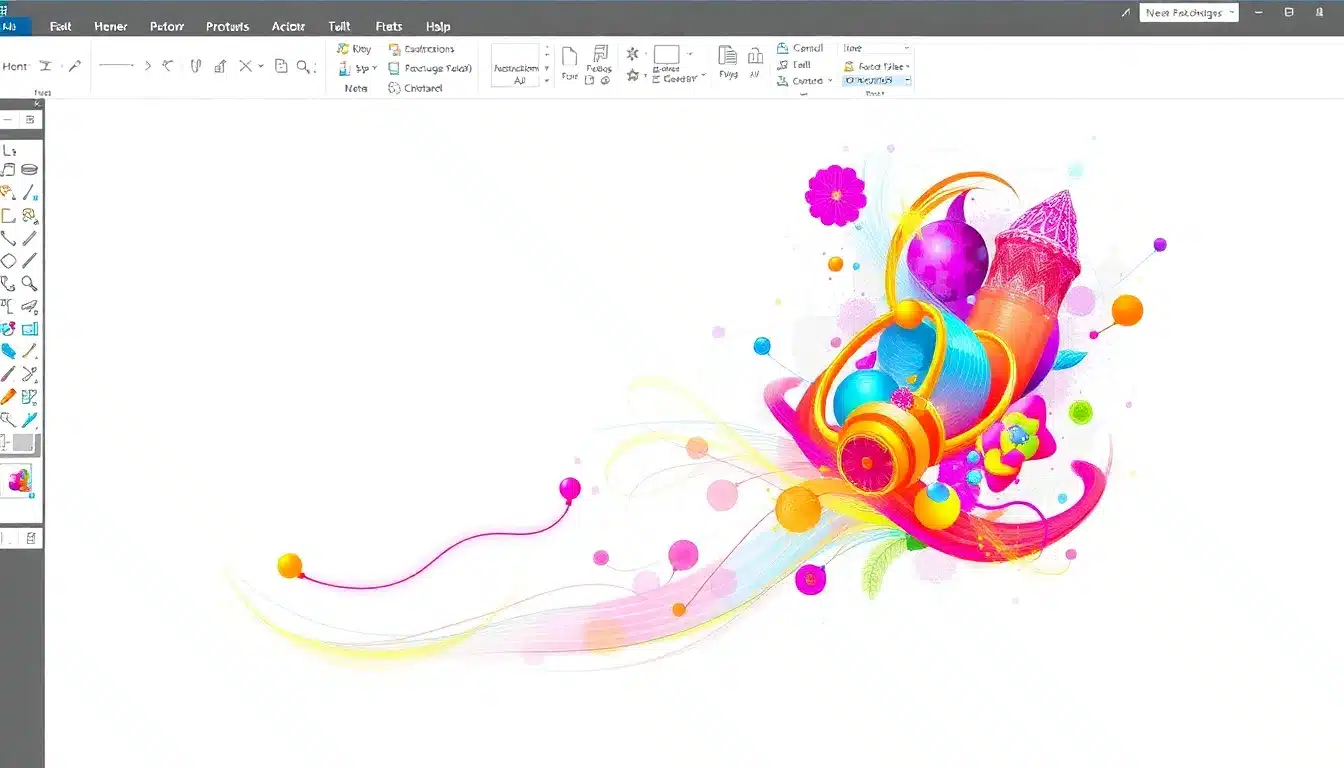Viewport: 1344px width, 768px height.
Task: Click the paperclip-shaped toolbar icon
Action: coord(196,65)
